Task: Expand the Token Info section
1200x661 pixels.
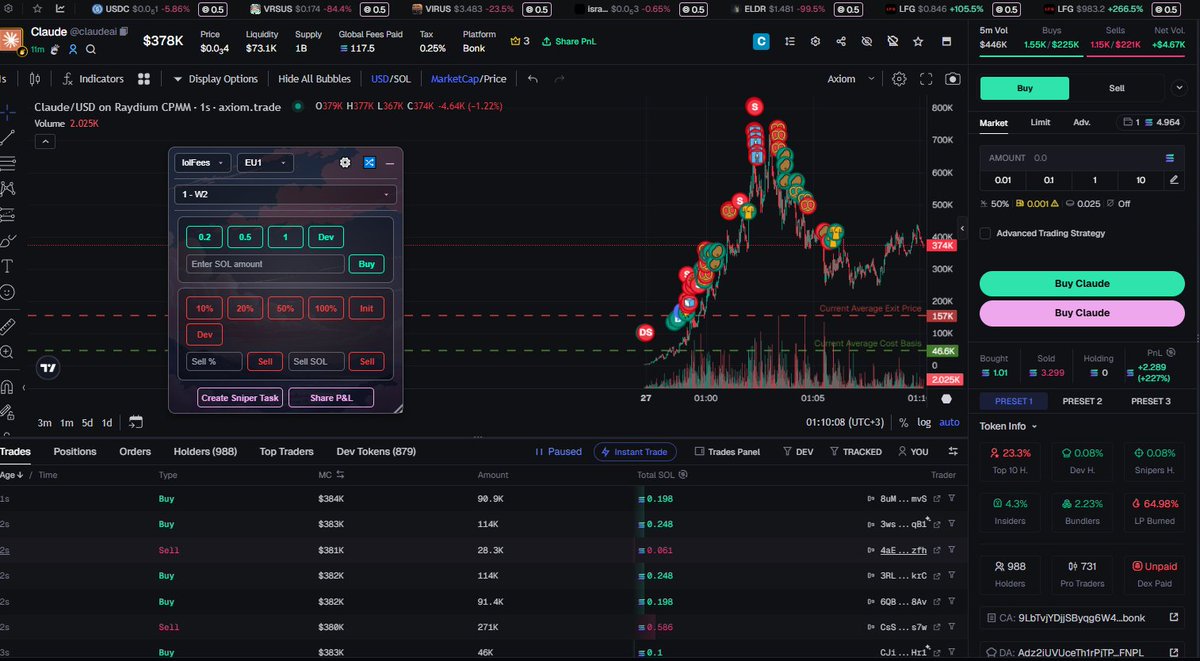Action: [1007, 426]
